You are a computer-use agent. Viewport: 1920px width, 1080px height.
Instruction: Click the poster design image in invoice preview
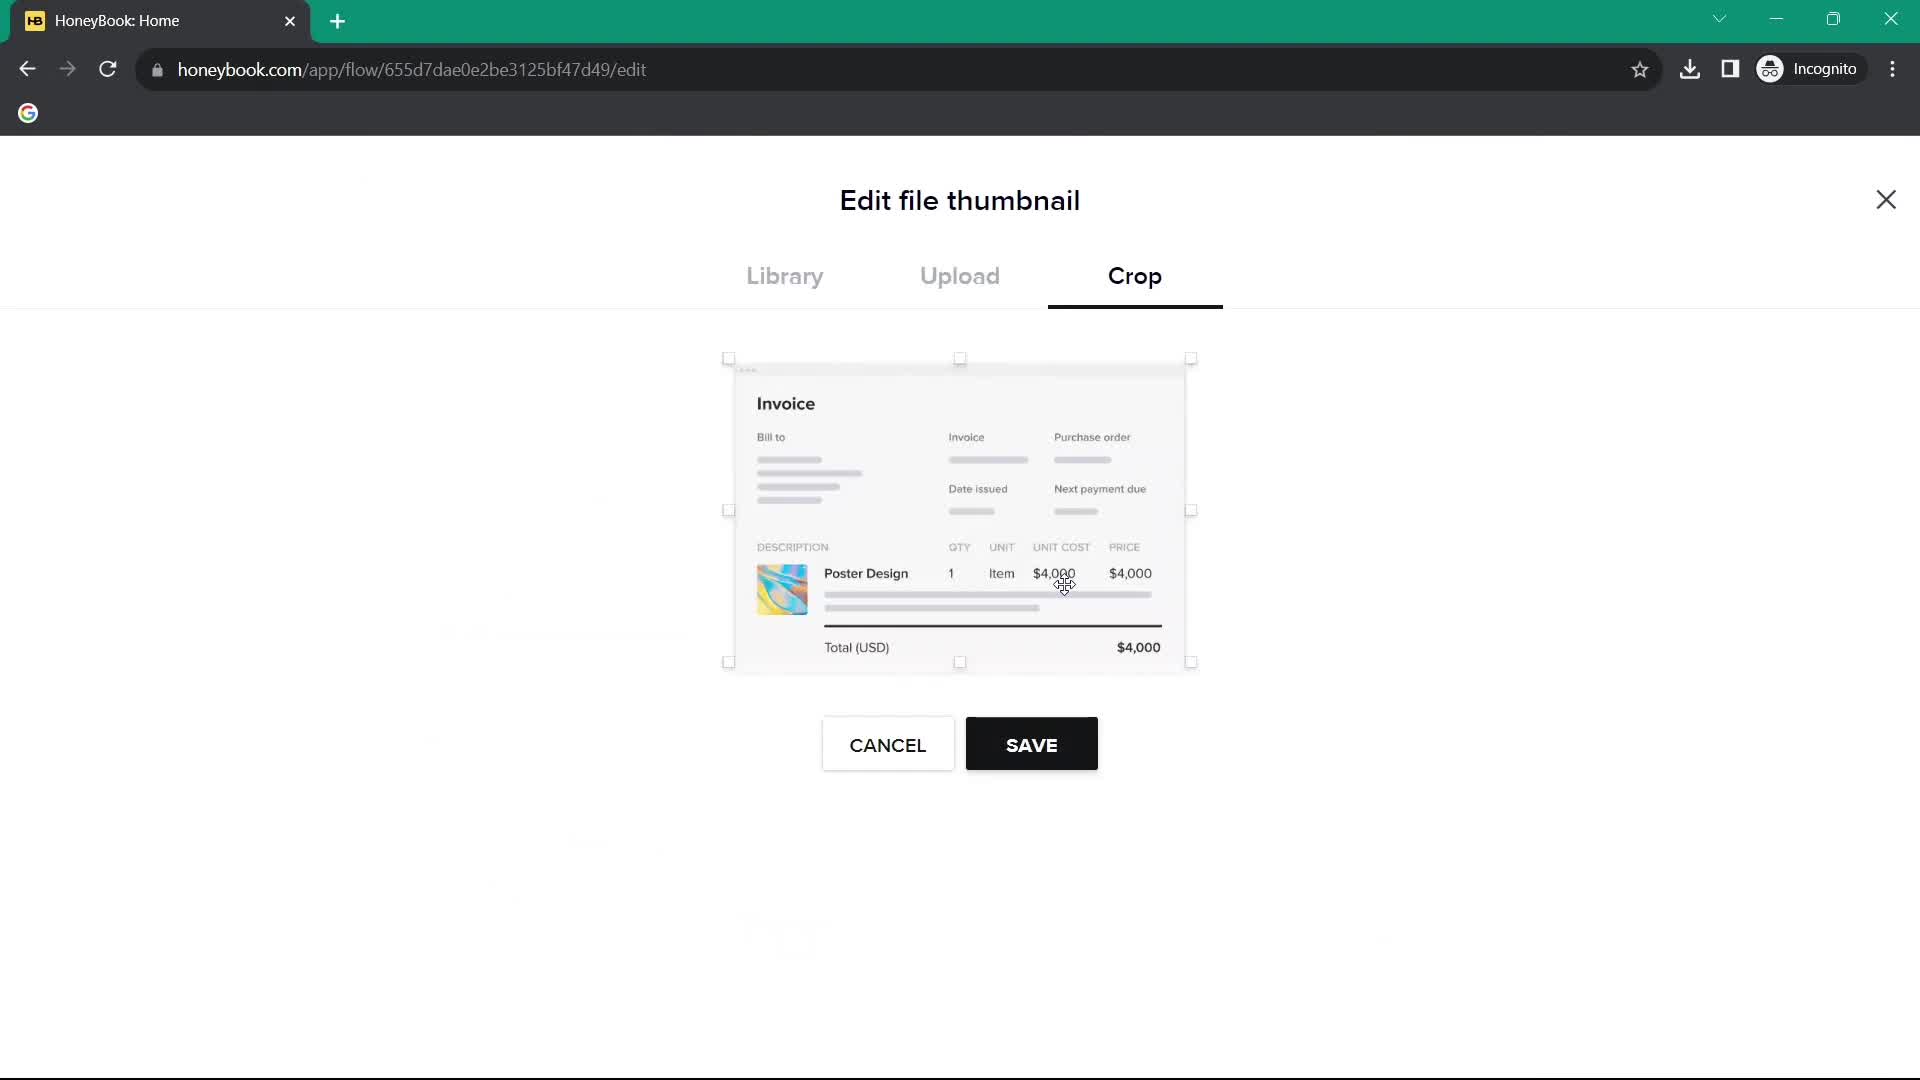point(782,589)
